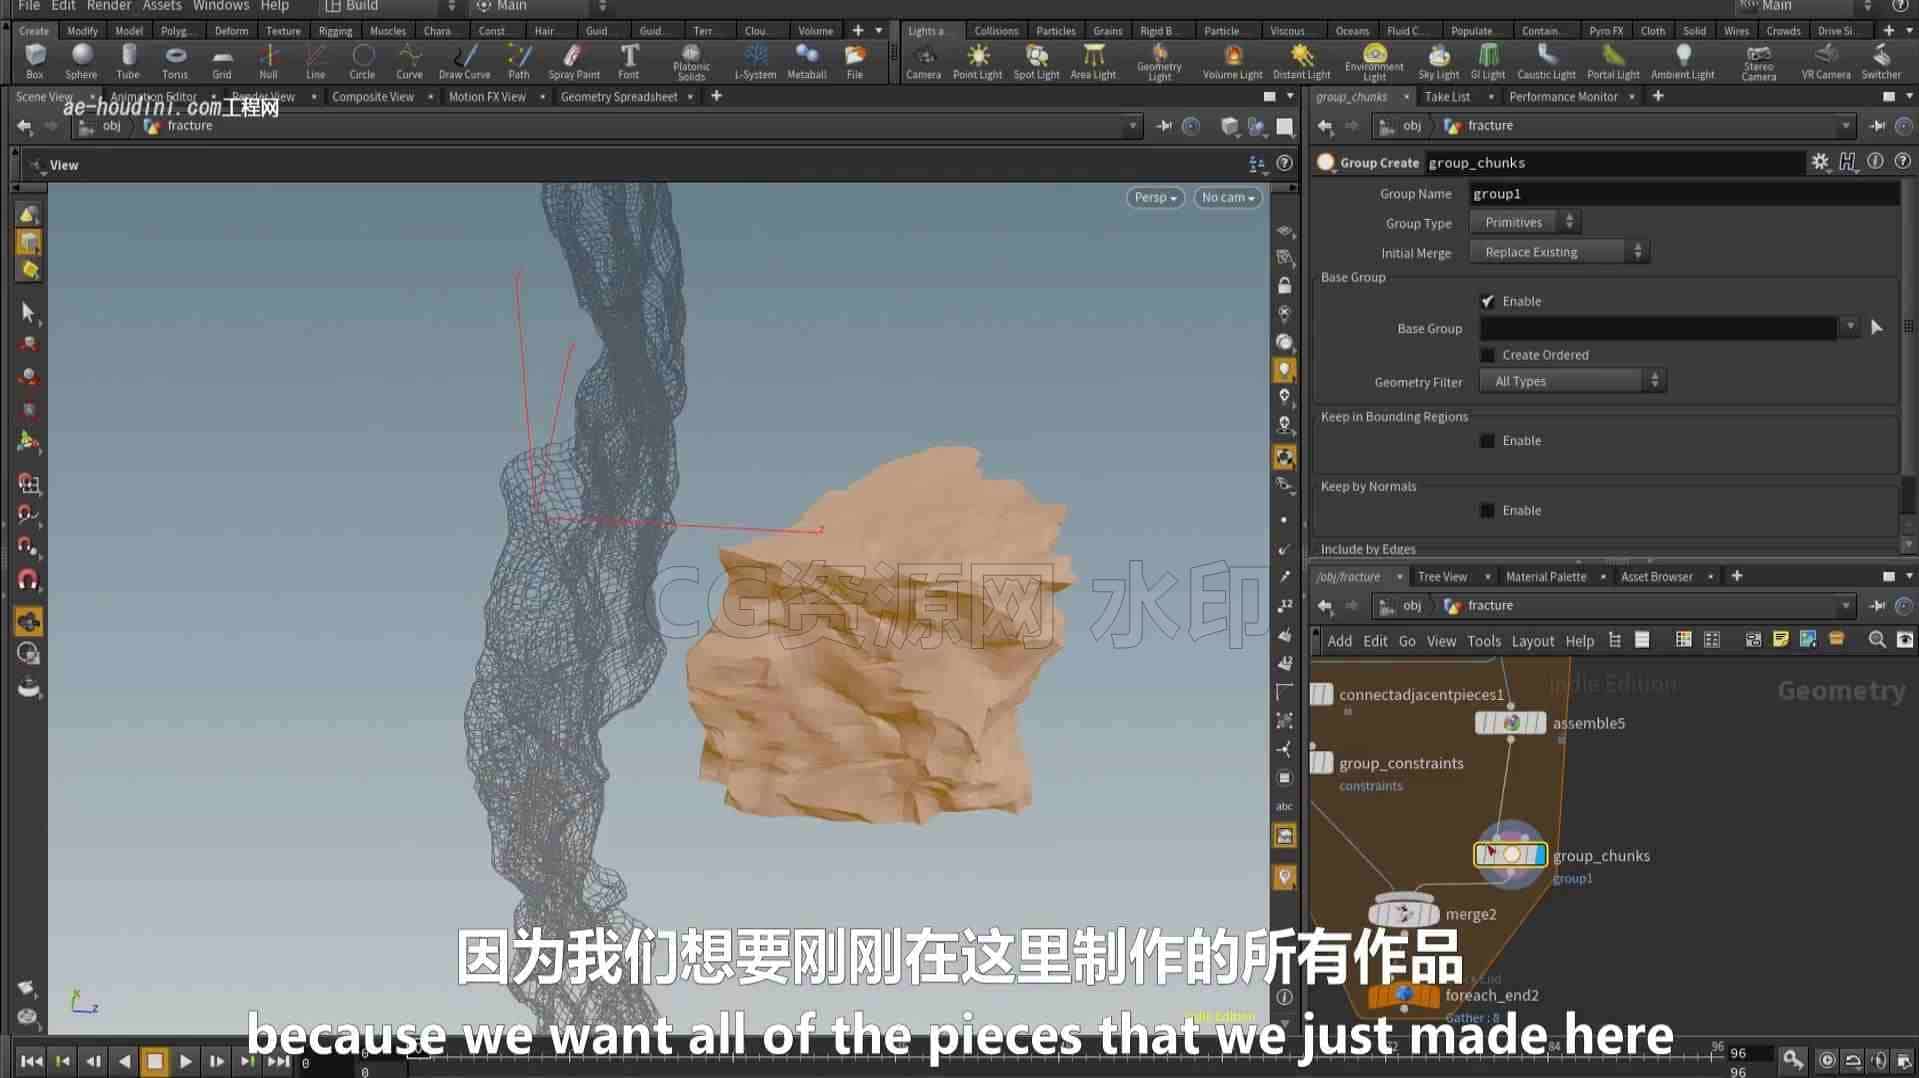The height and width of the screenshot is (1078, 1919).
Task: Switch to the Geometry Spreadsheet tab
Action: tap(619, 97)
